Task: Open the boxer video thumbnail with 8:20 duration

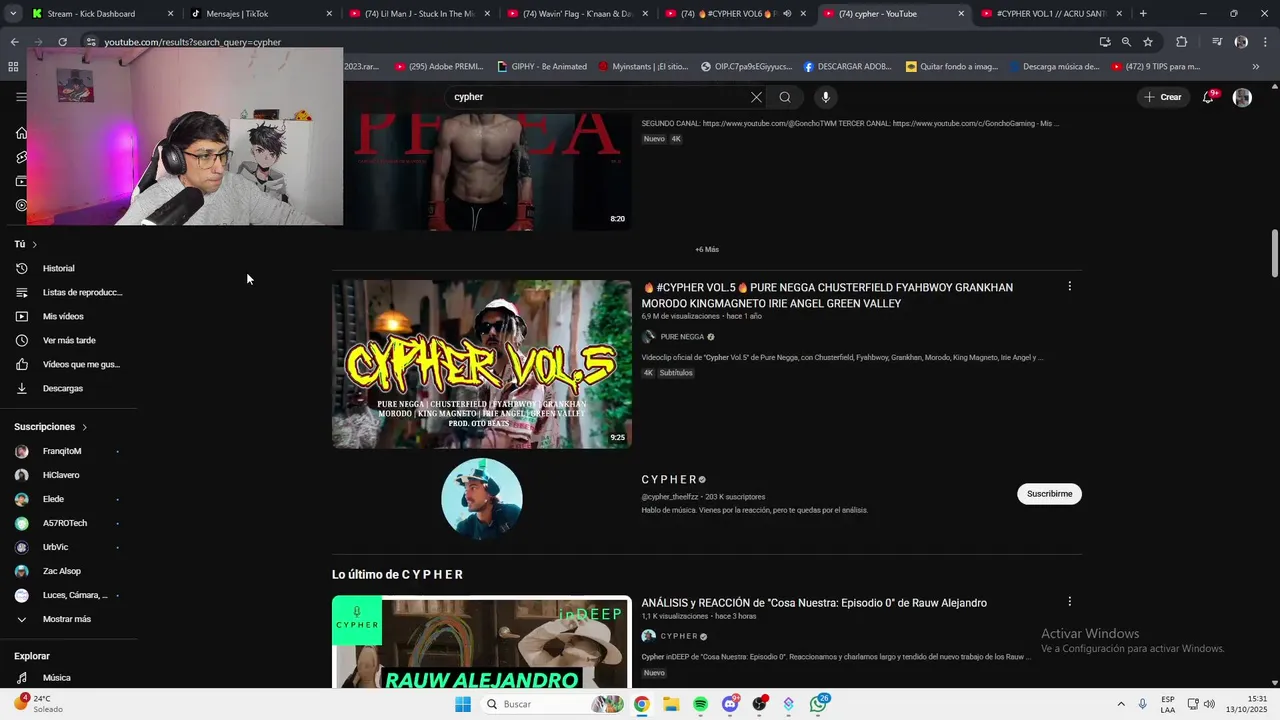Action: [x=488, y=170]
